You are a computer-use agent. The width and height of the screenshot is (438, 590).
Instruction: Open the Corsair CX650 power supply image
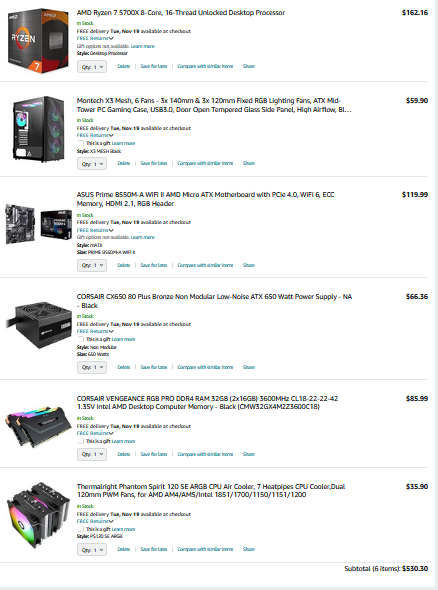(39, 324)
